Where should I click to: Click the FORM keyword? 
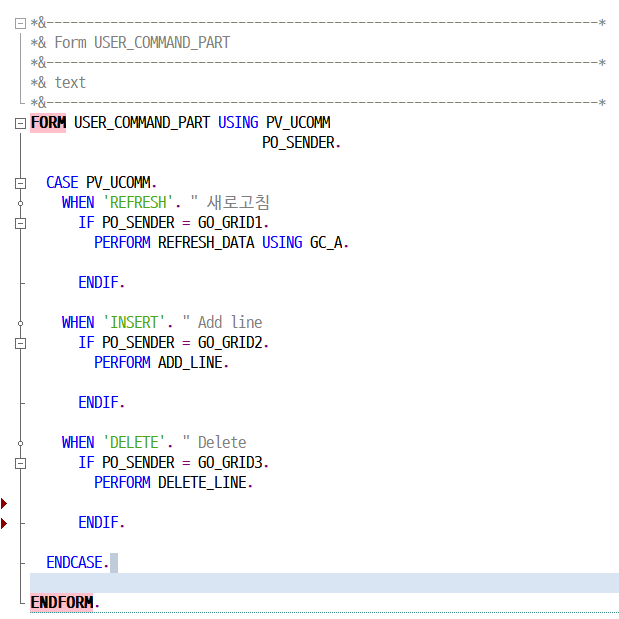click(x=48, y=123)
